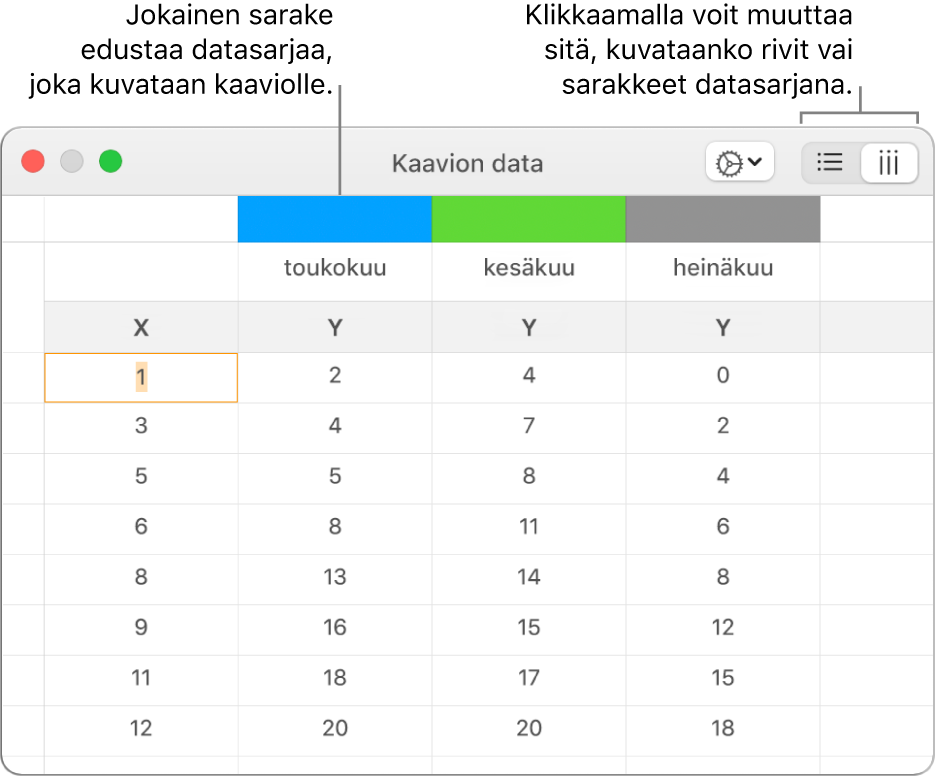This screenshot has height=777, width=935.
Task: Select the green kesäkuu series color bar
Action: pos(528,219)
